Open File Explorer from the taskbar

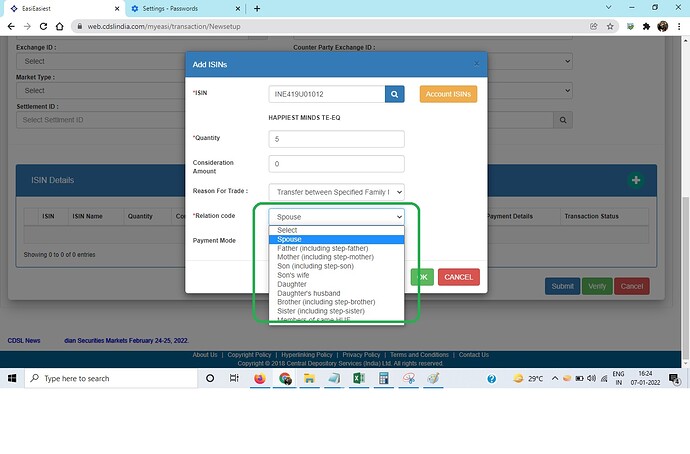(x=309, y=378)
